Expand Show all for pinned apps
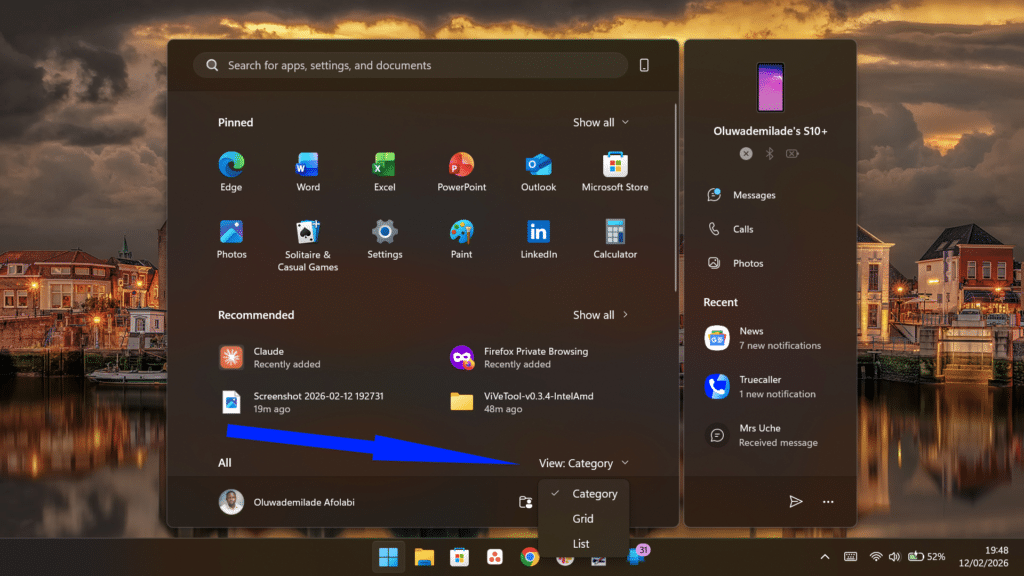Viewport: 1024px width, 576px height. click(600, 122)
